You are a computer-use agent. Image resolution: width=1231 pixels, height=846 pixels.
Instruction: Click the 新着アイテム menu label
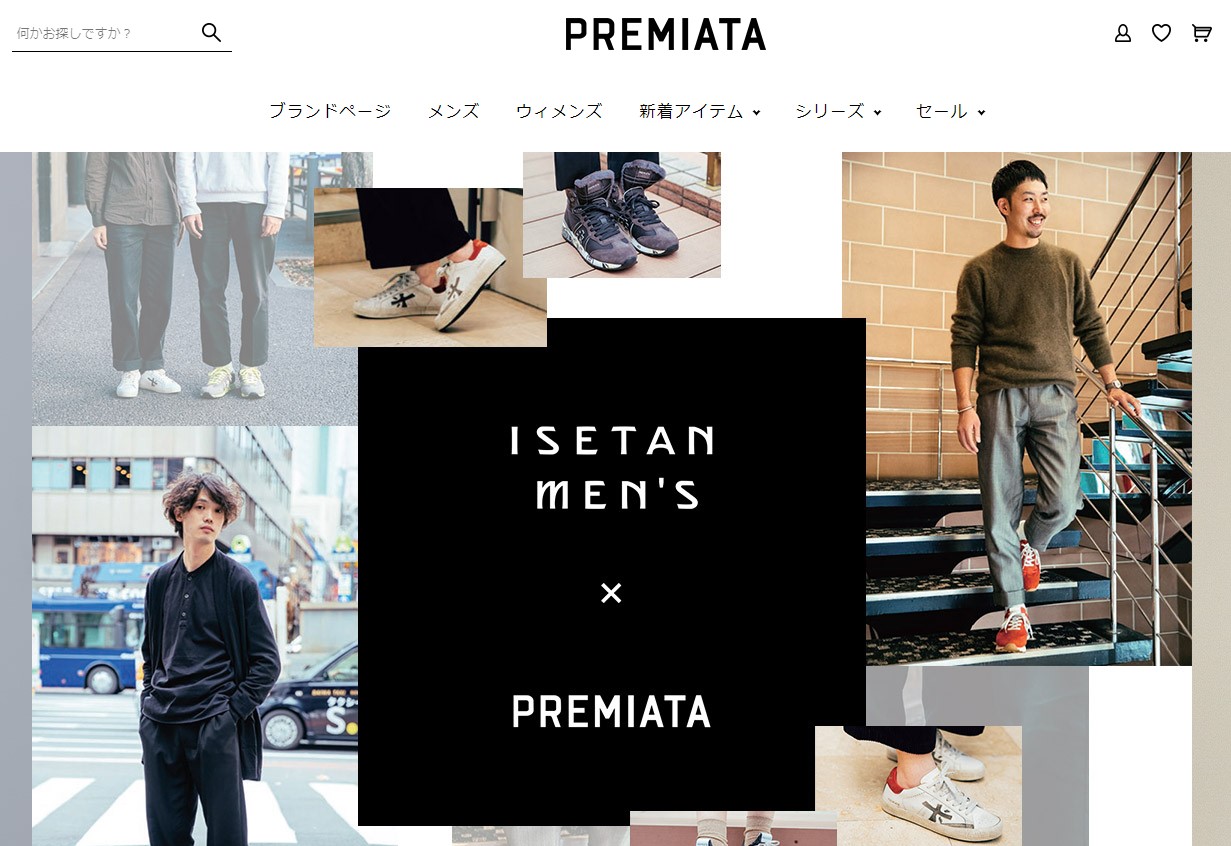[691, 111]
